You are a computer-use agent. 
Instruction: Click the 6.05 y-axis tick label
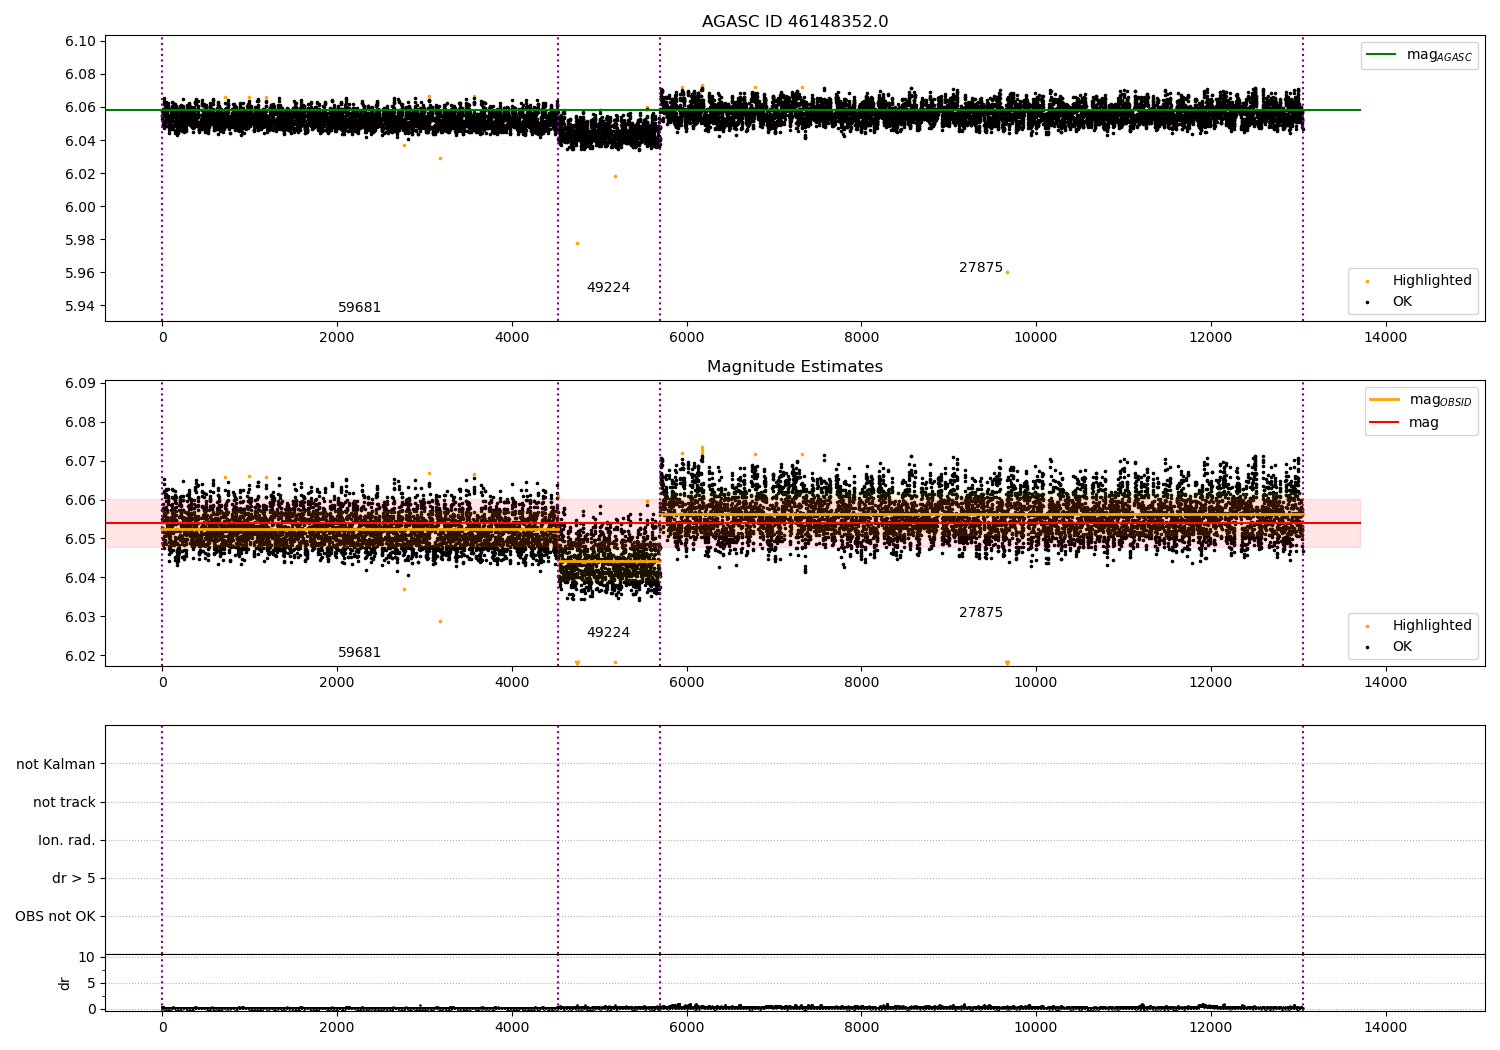[x=80, y=540]
